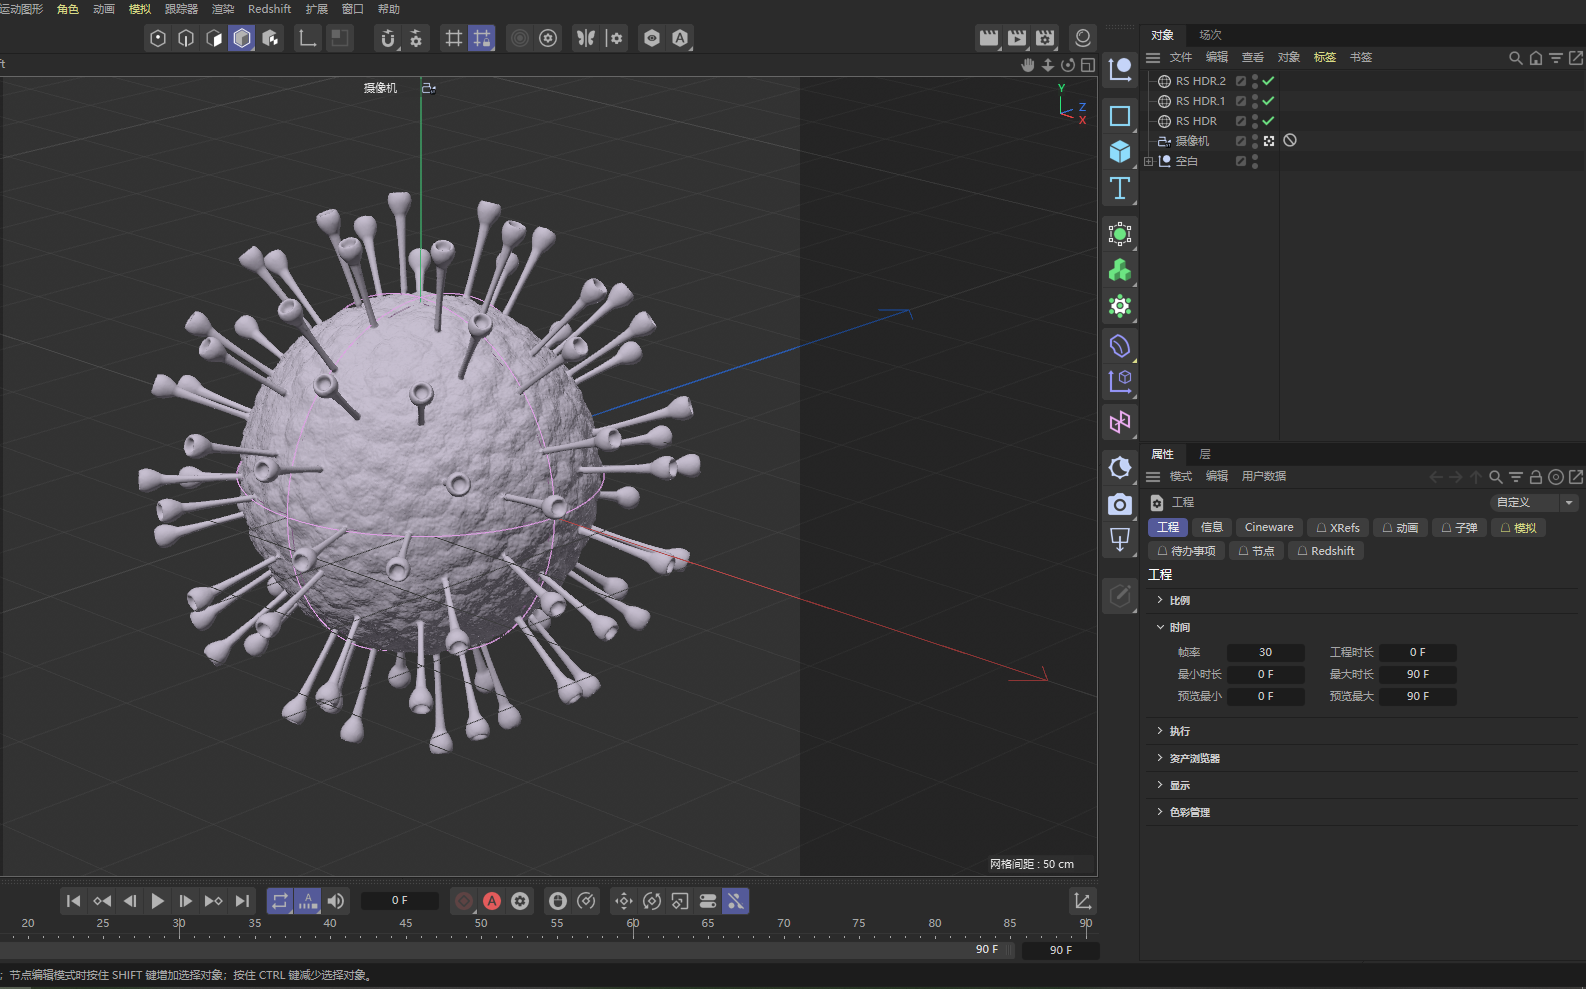Open the 用户数据 menu in Attributes
The image size is (1586, 989).
click(1264, 477)
